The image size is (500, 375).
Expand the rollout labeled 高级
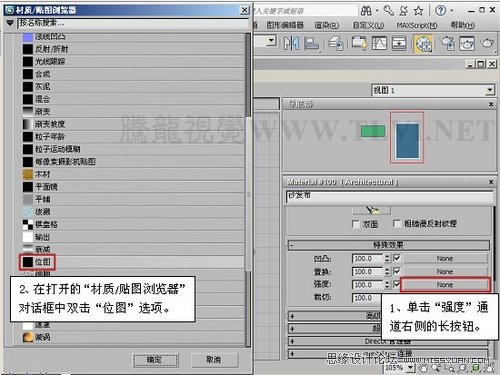[x=334, y=316]
